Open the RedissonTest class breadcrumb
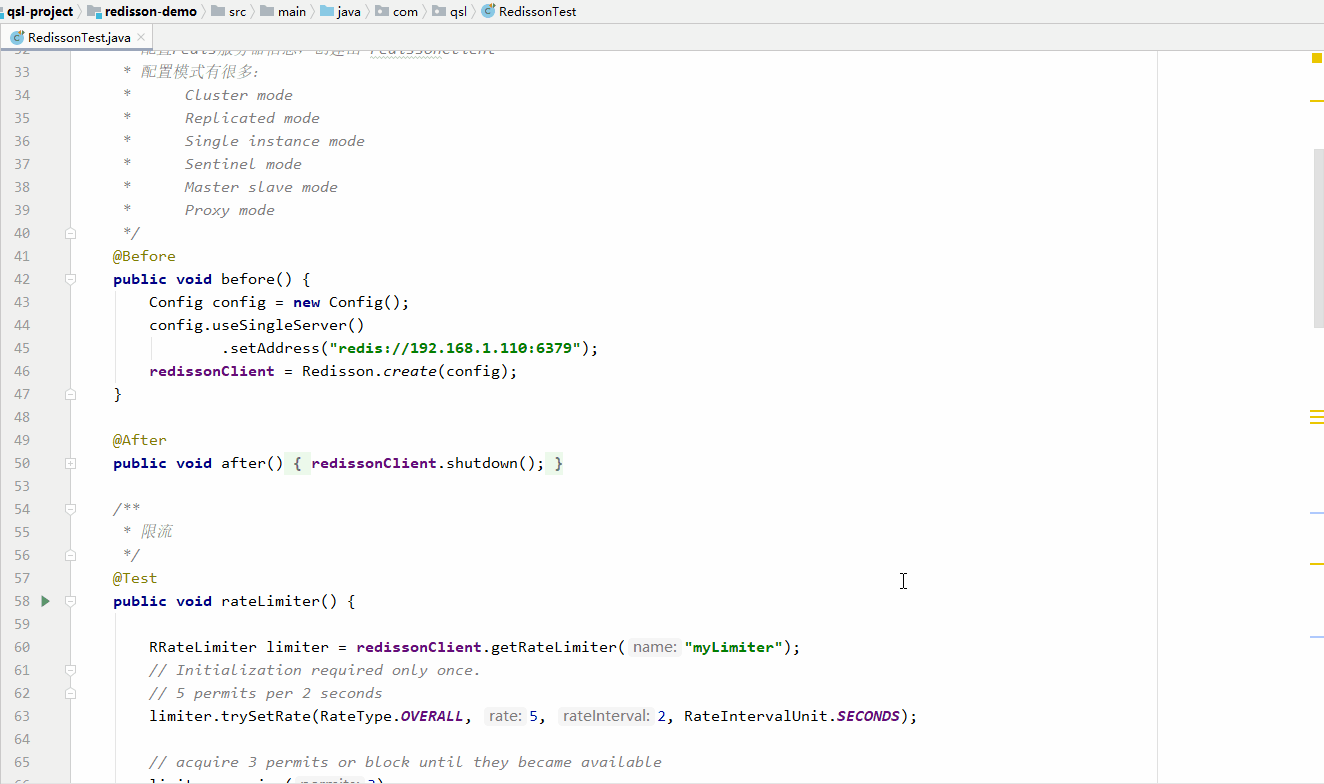The width and height of the screenshot is (1324, 784). [528, 12]
